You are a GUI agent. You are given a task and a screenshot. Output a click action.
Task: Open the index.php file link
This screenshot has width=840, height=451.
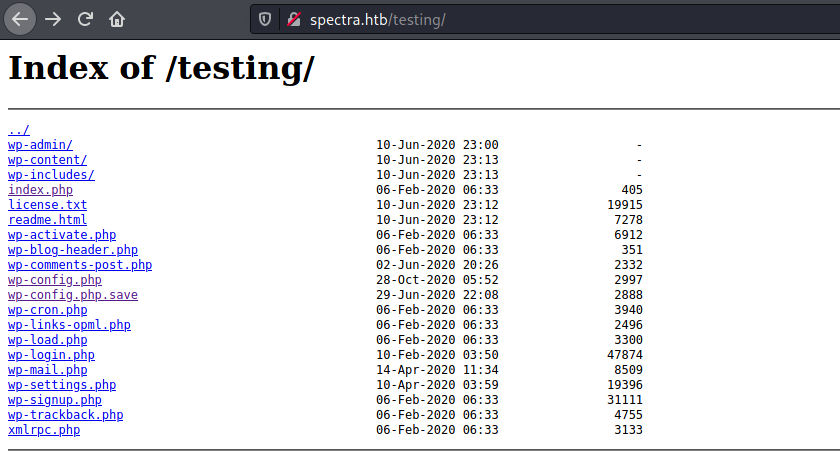coord(40,190)
